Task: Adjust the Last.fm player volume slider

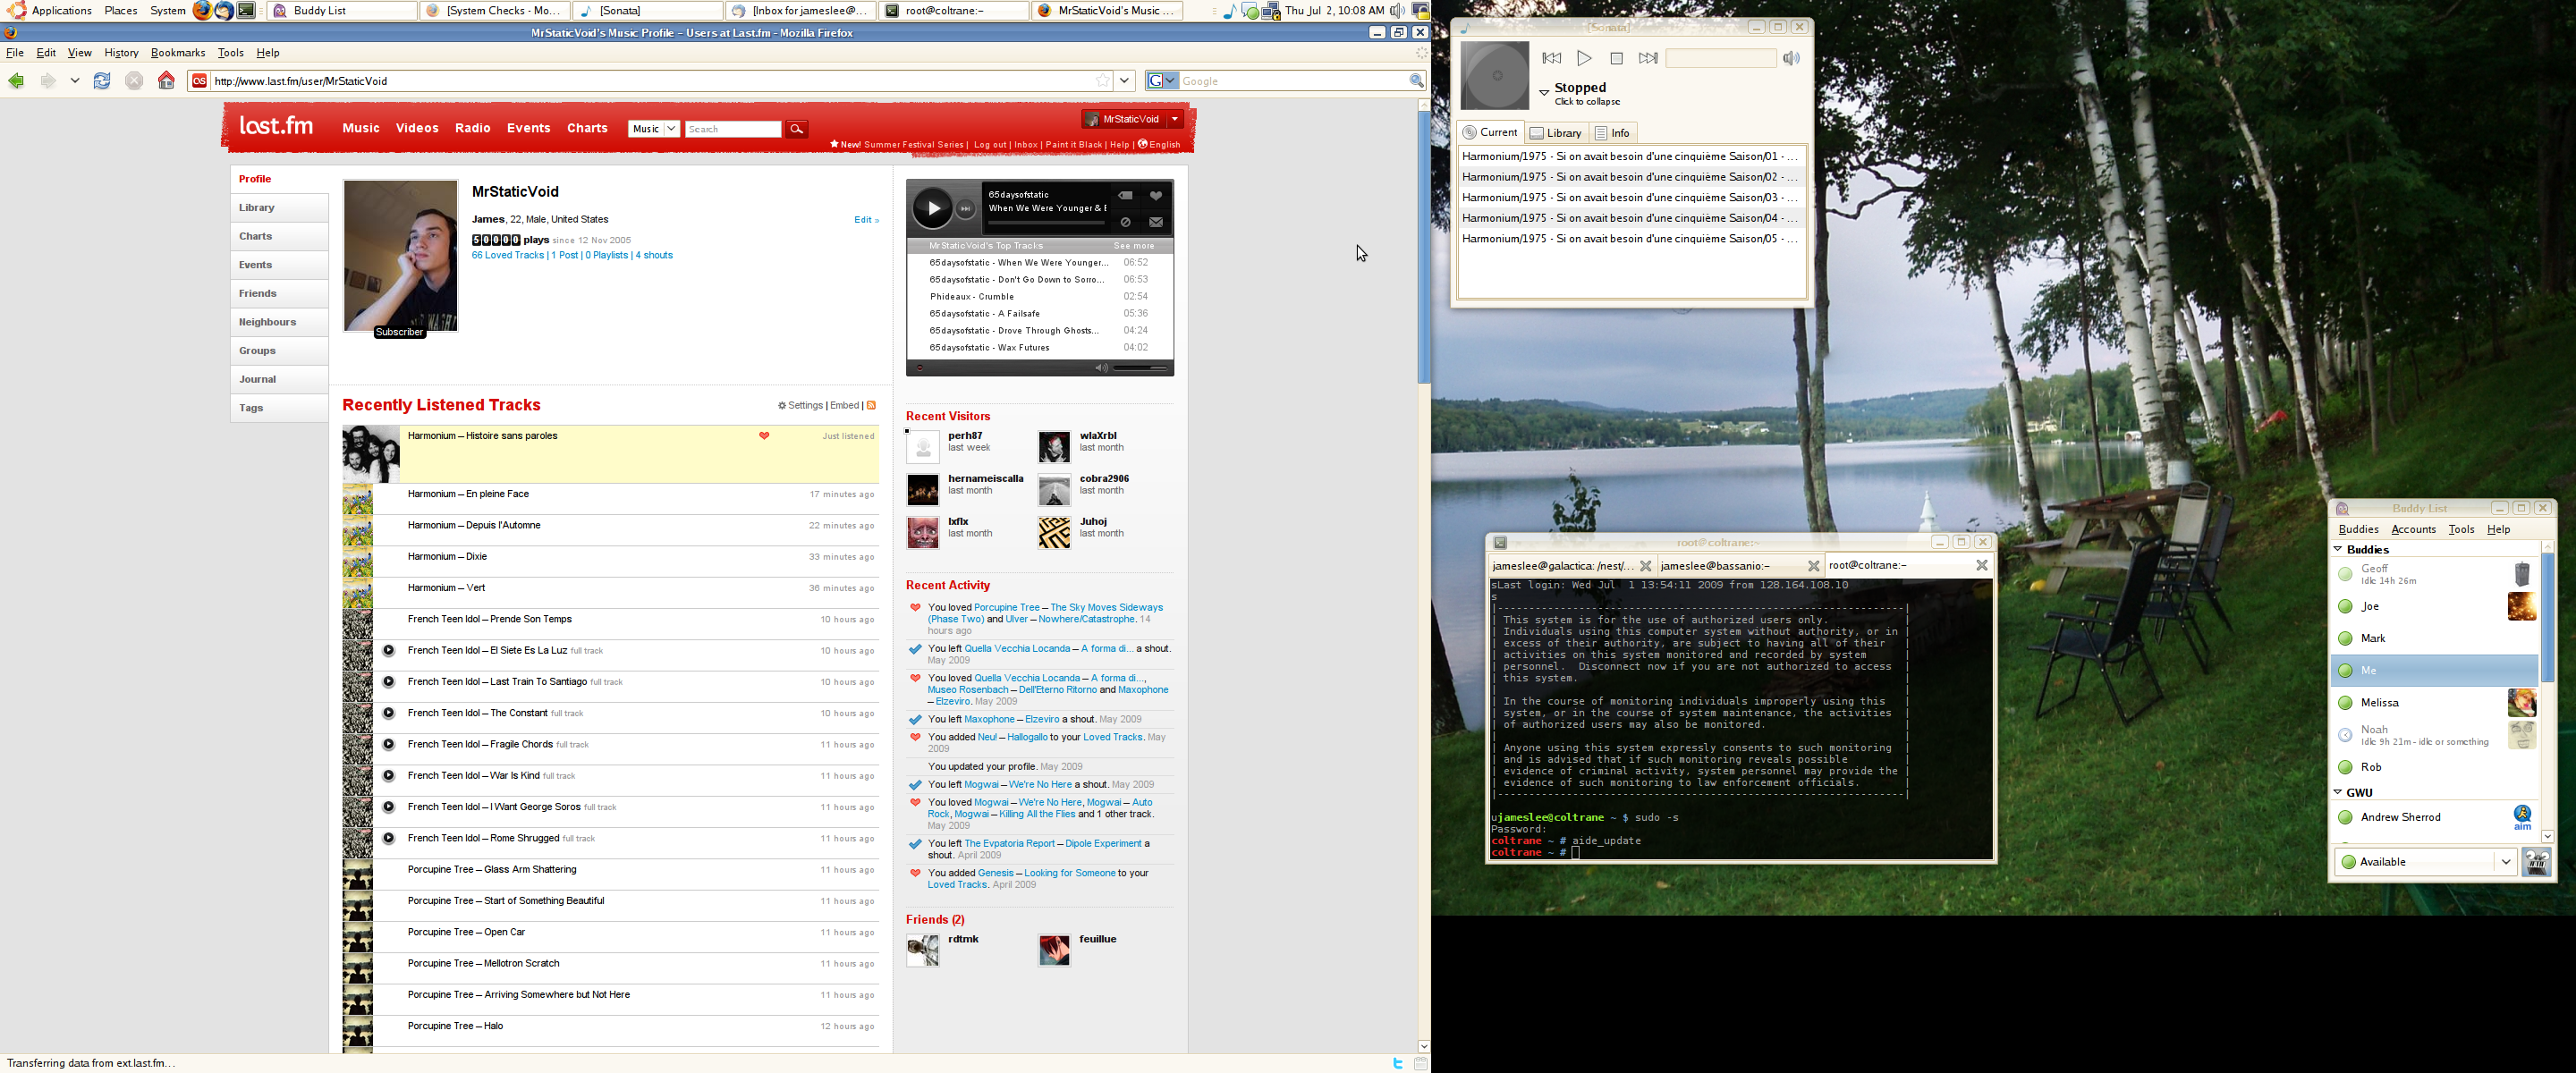Action: [x=1140, y=368]
